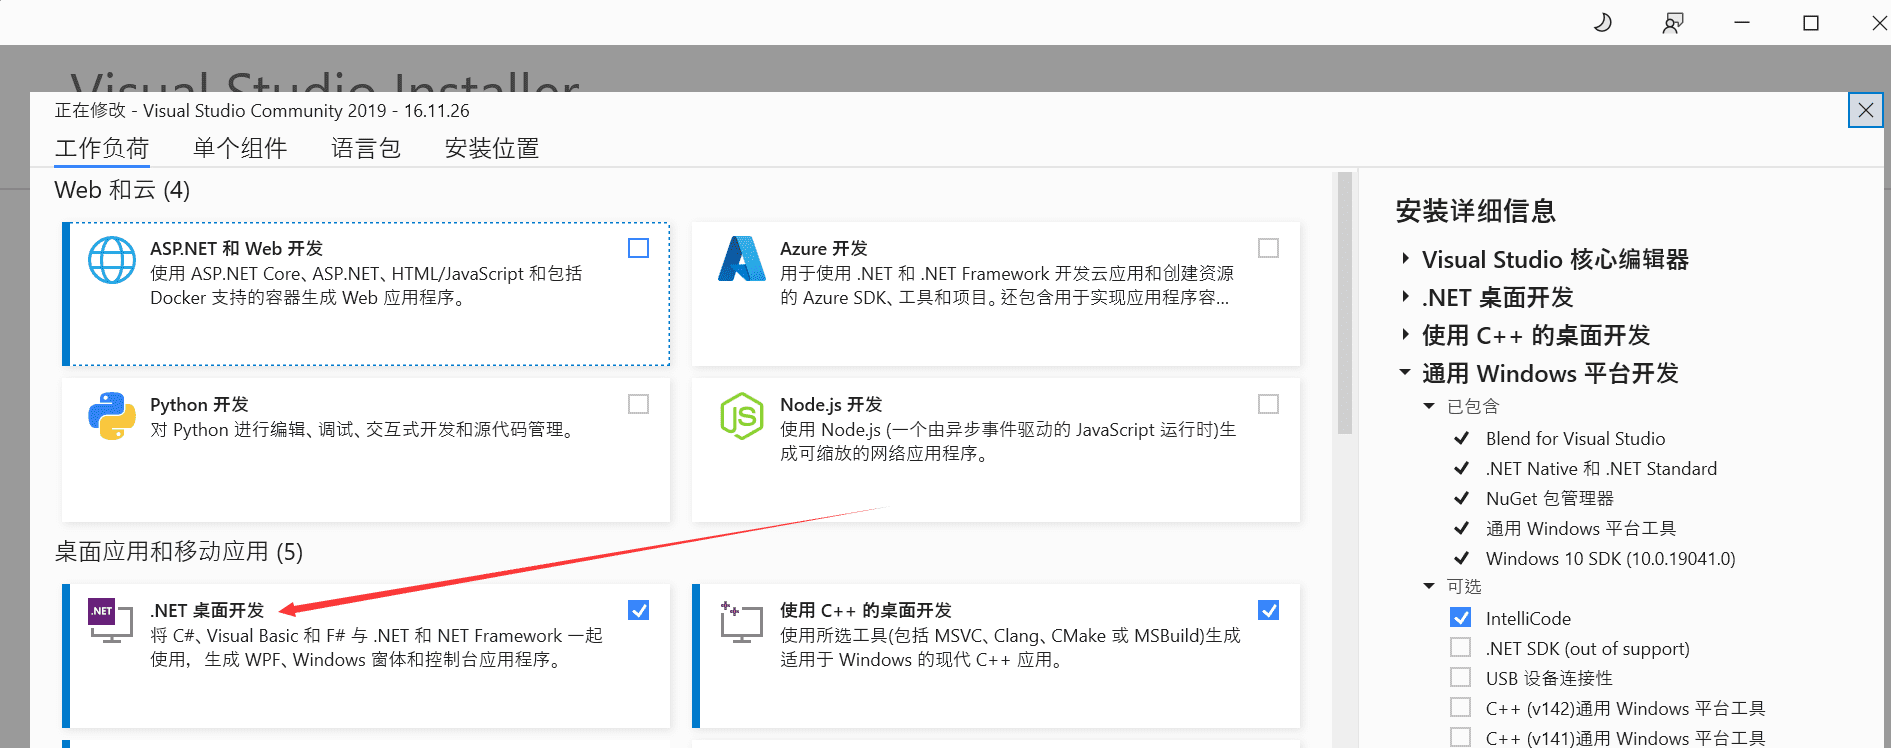Click the .NET desktop development icon
The width and height of the screenshot is (1891, 748).
tap(111, 621)
